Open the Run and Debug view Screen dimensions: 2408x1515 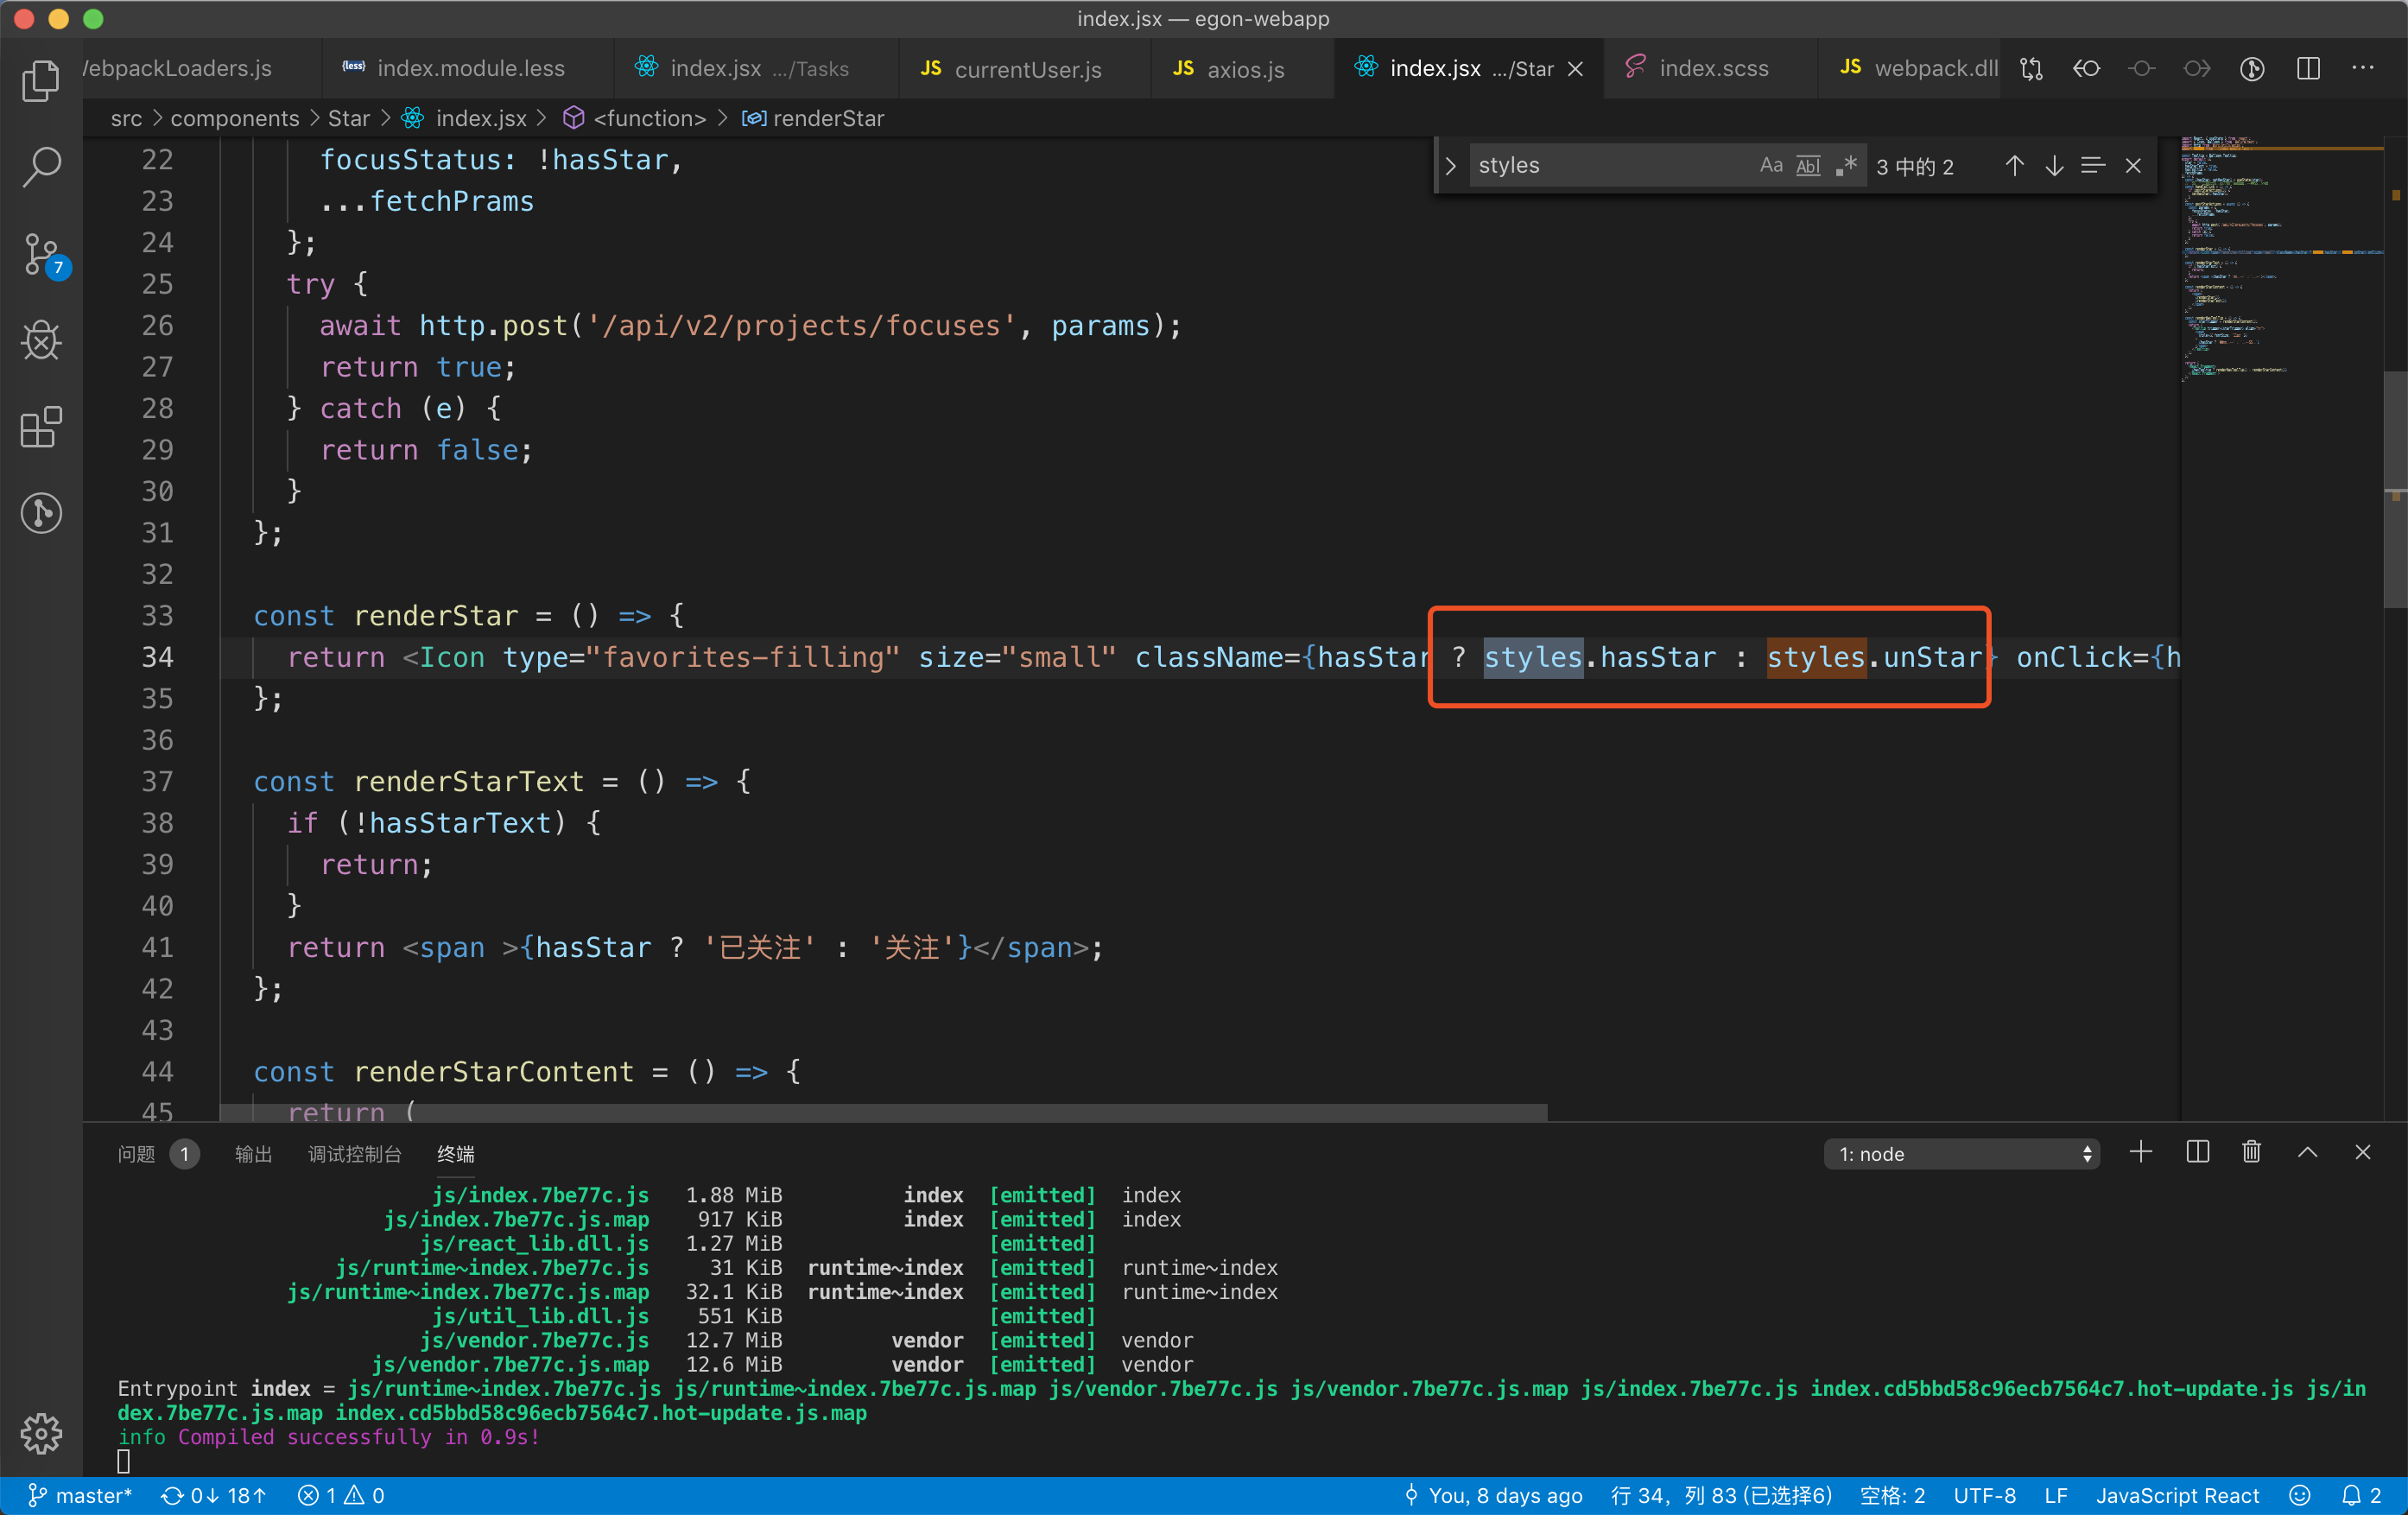click(x=42, y=341)
